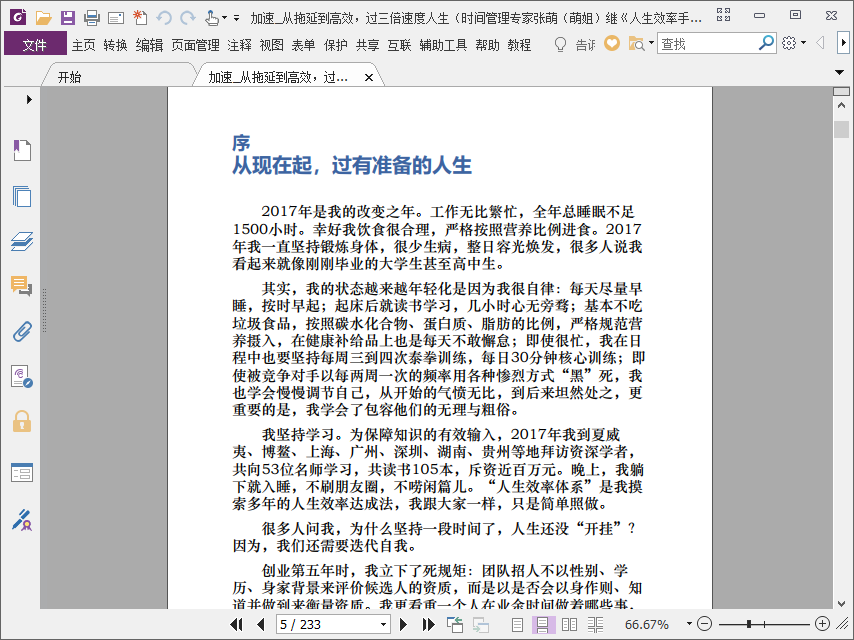
Task: Go to the previous page
Action: [260, 624]
